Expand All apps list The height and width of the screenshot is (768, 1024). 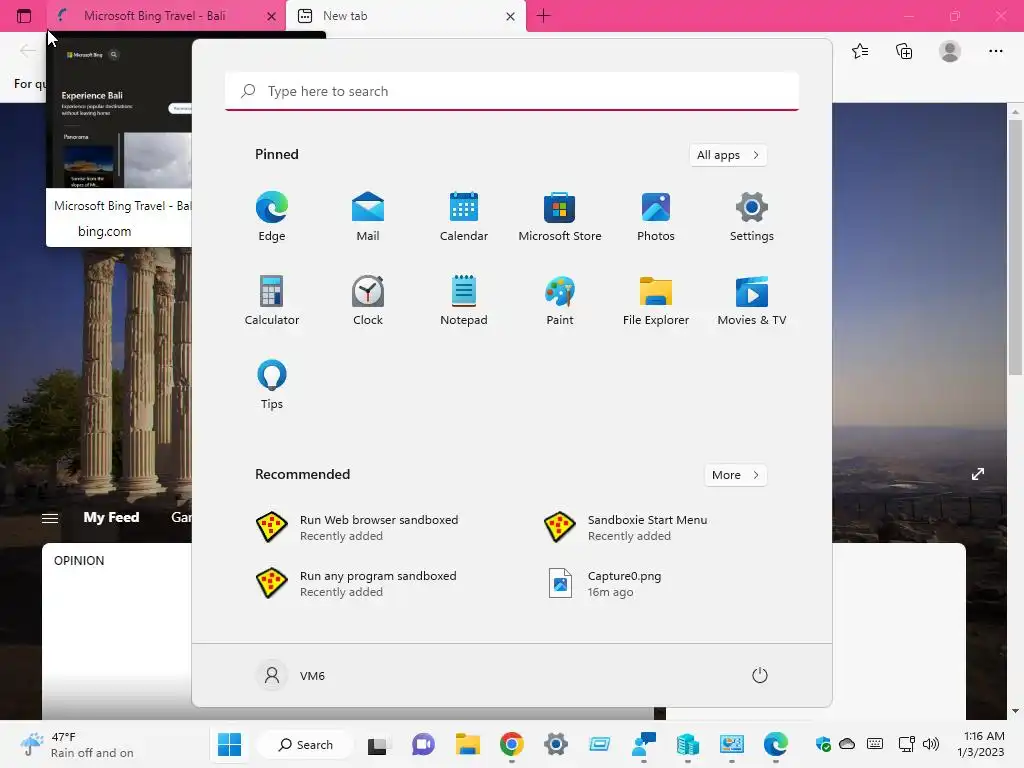pos(728,155)
